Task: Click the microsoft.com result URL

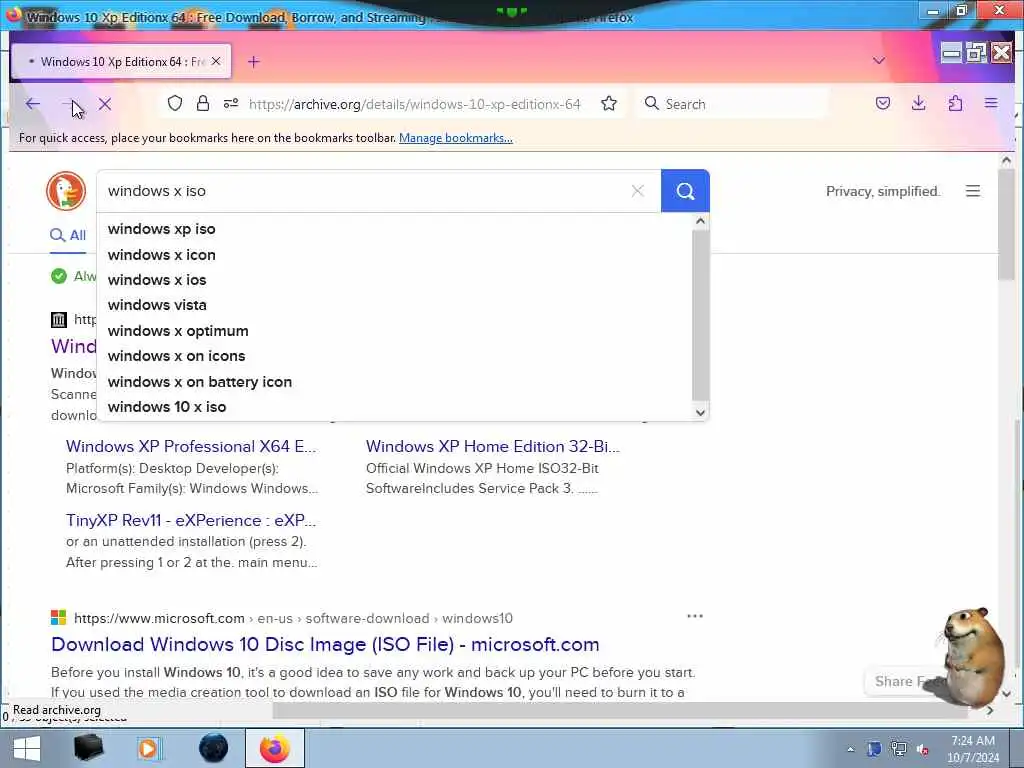Action: (x=293, y=618)
